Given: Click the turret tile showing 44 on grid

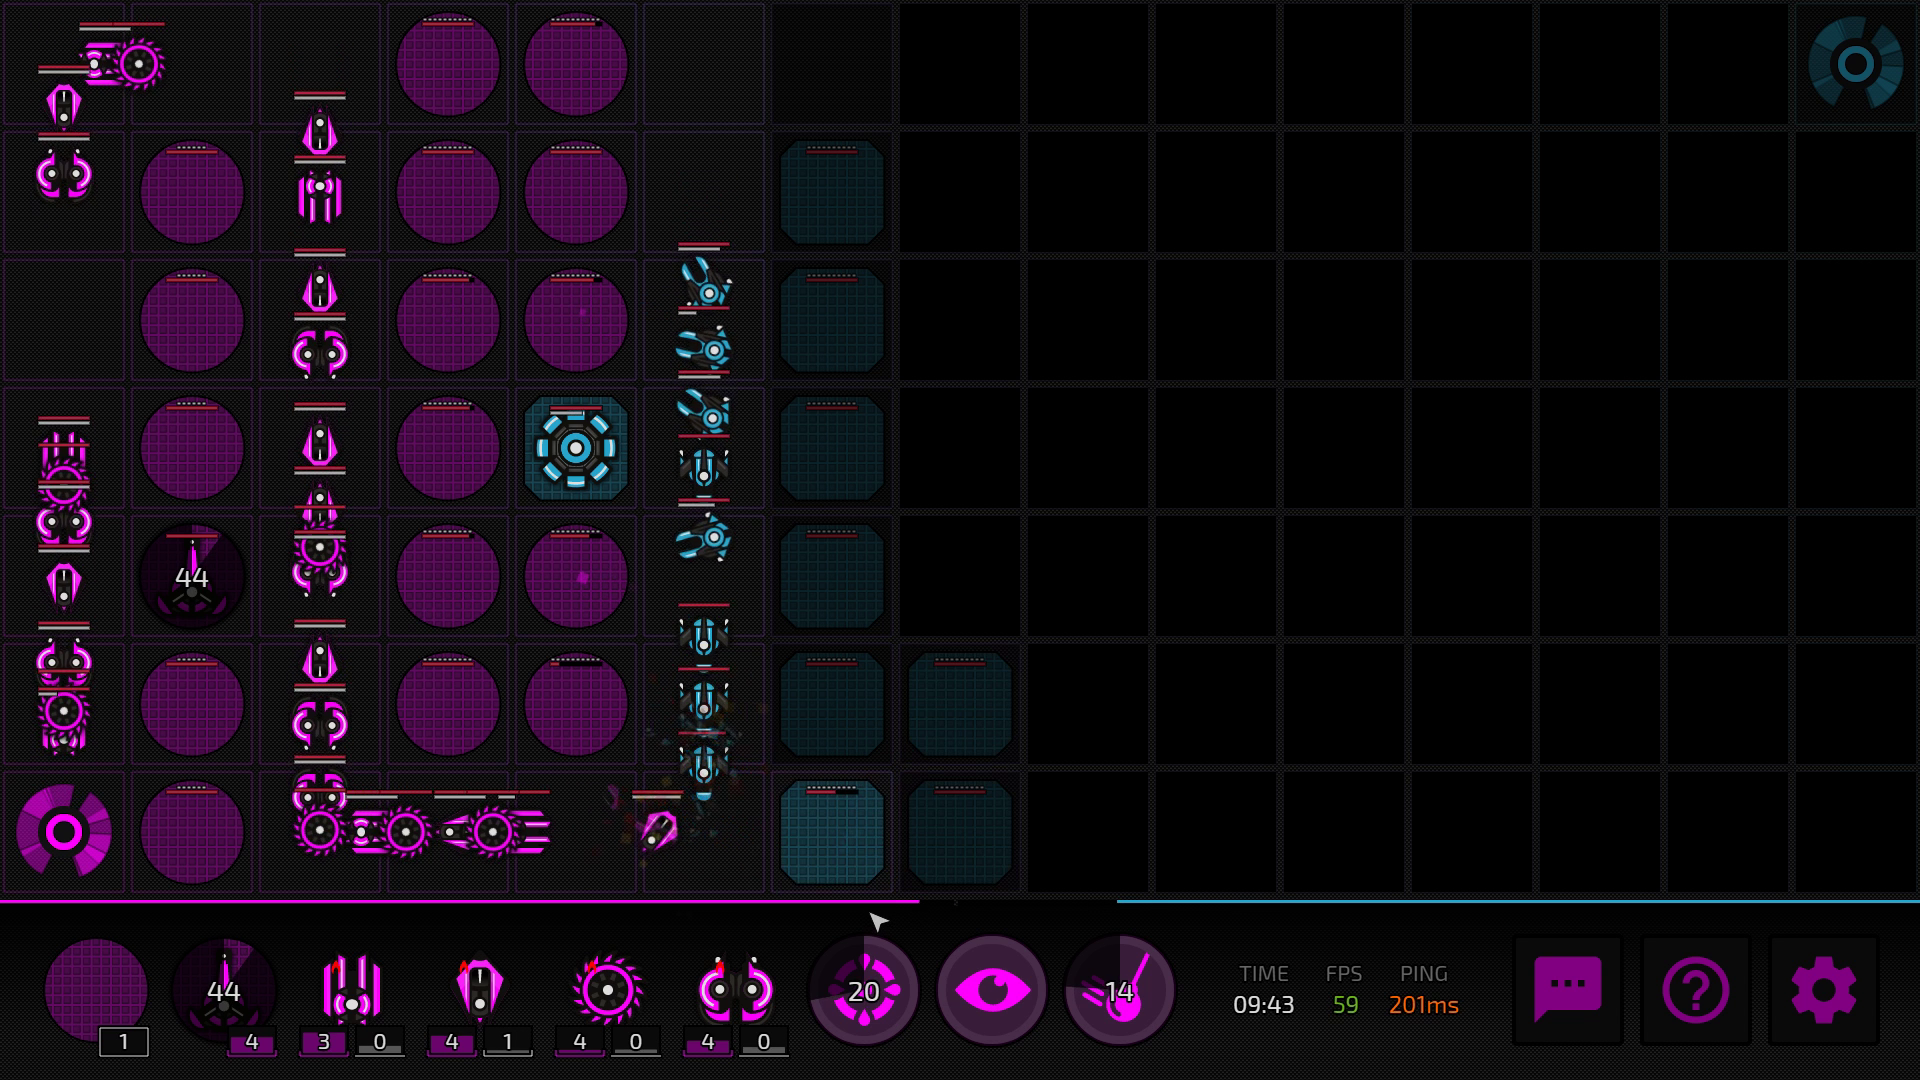Looking at the screenshot, I should click(x=192, y=577).
